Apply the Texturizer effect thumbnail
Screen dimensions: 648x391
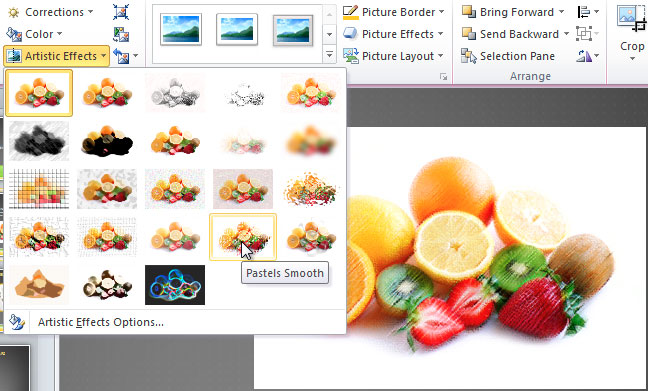(x=107, y=237)
